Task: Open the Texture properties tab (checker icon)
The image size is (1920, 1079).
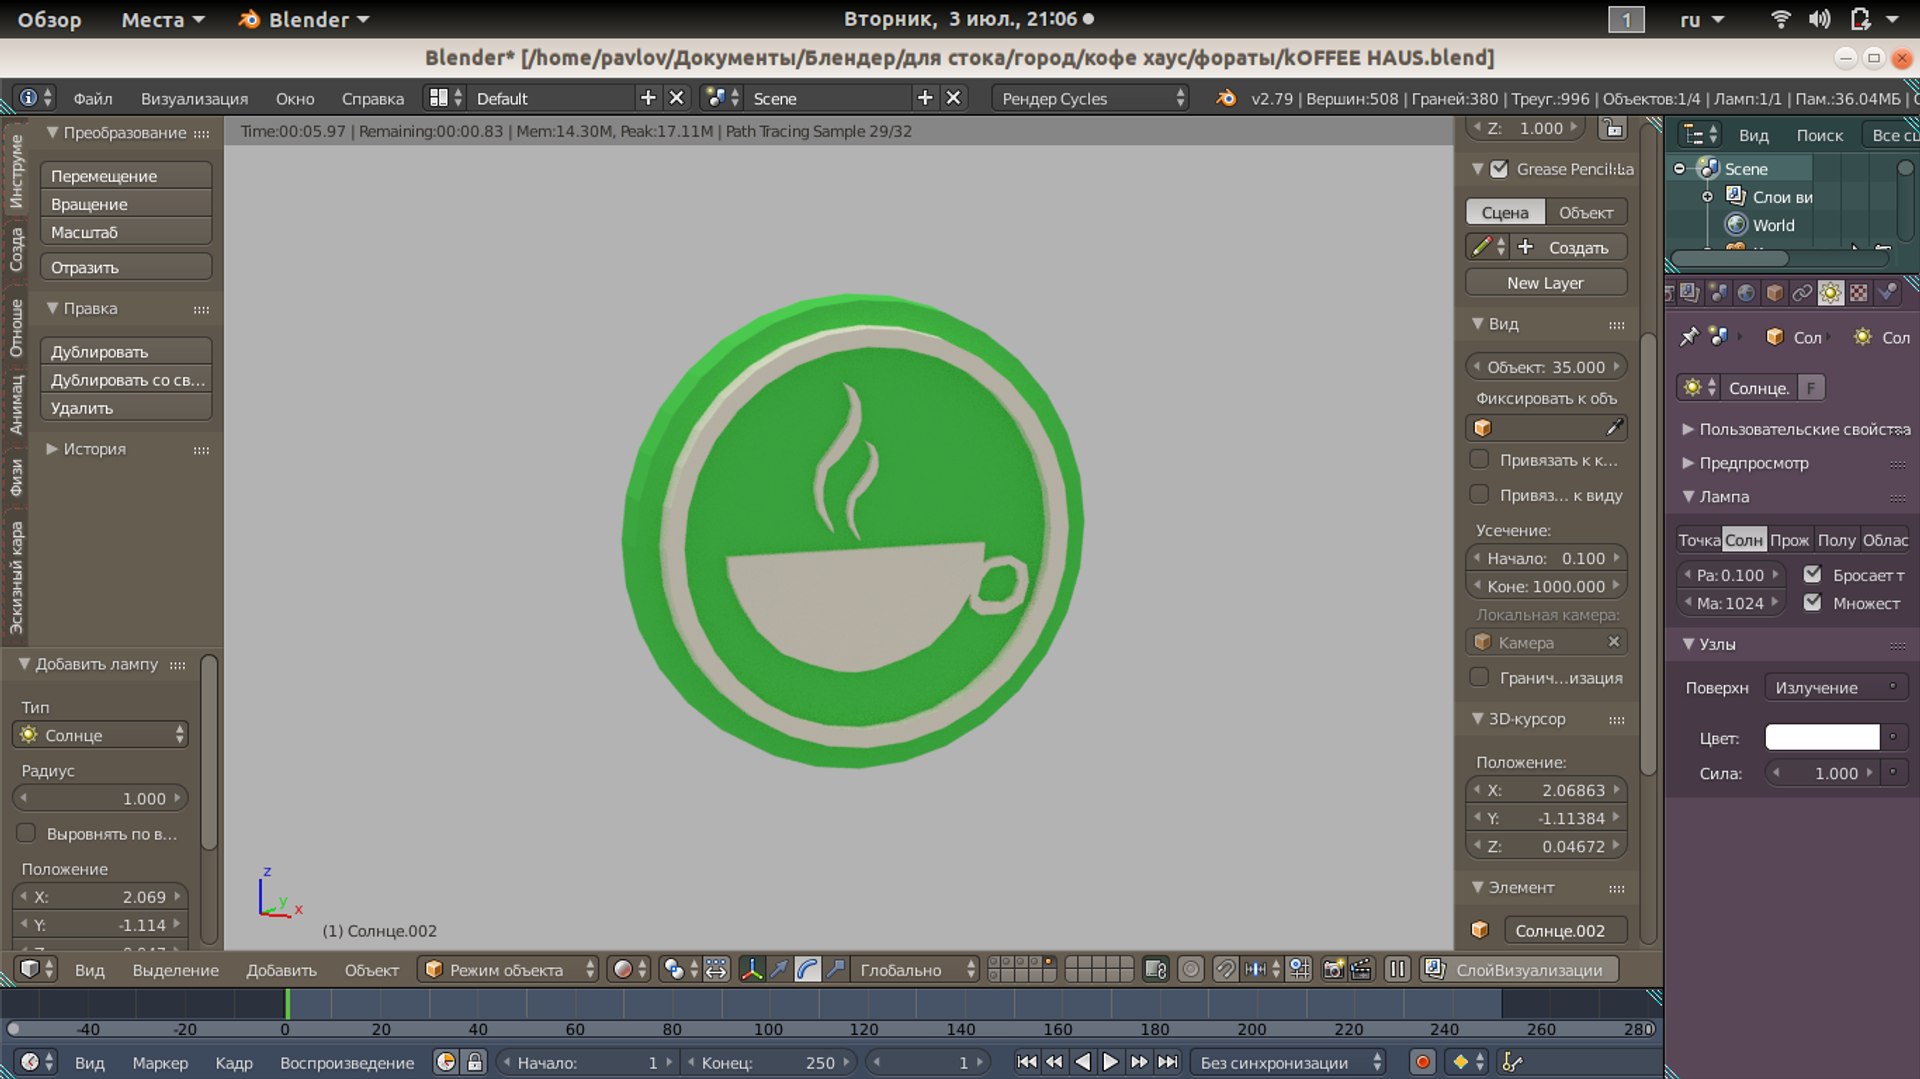Action: coord(1859,293)
